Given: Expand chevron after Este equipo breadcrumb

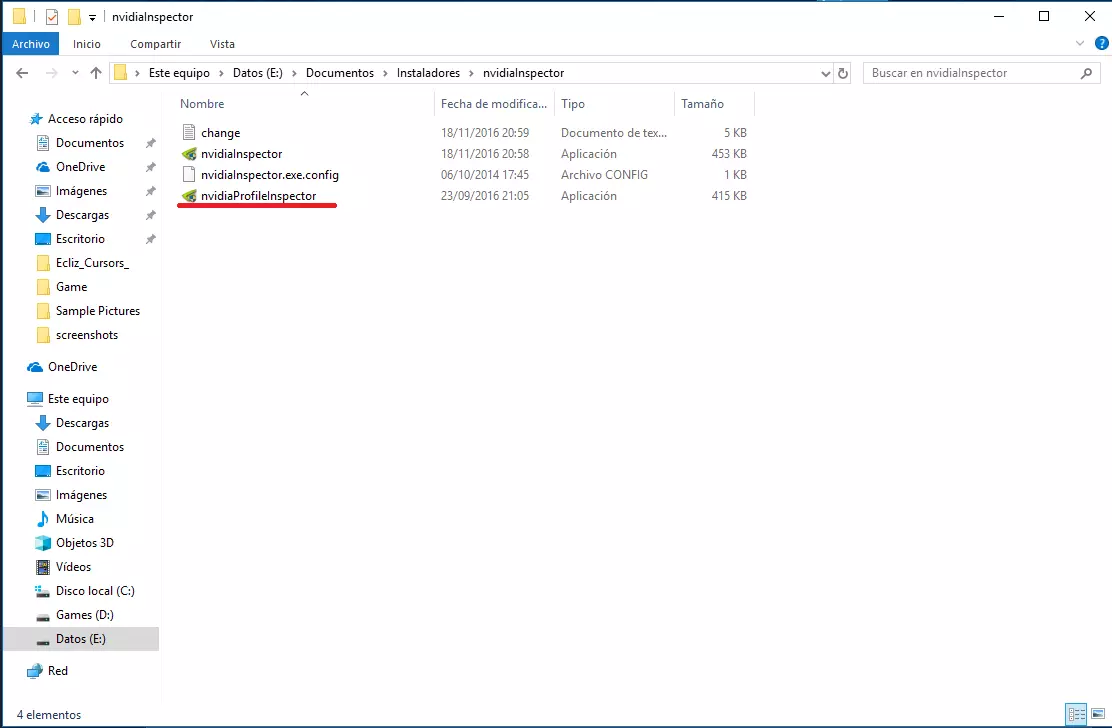Looking at the screenshot, I should (221, 73).
